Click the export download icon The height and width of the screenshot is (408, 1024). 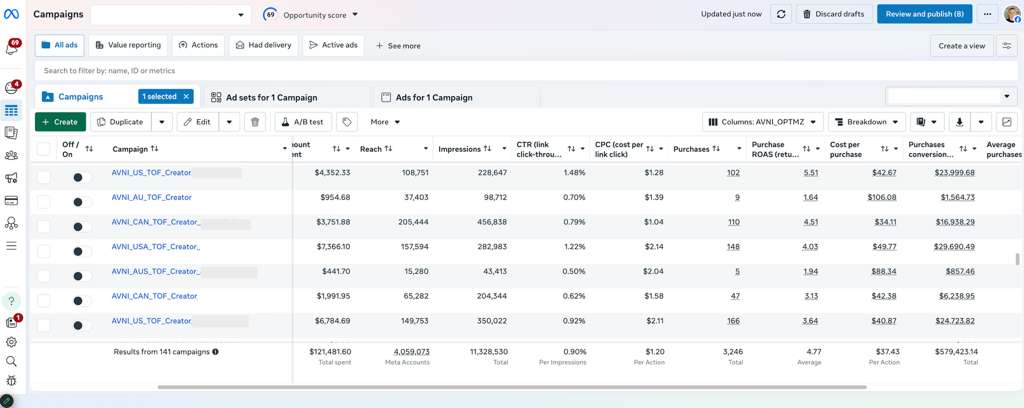(x=959, y=121)
